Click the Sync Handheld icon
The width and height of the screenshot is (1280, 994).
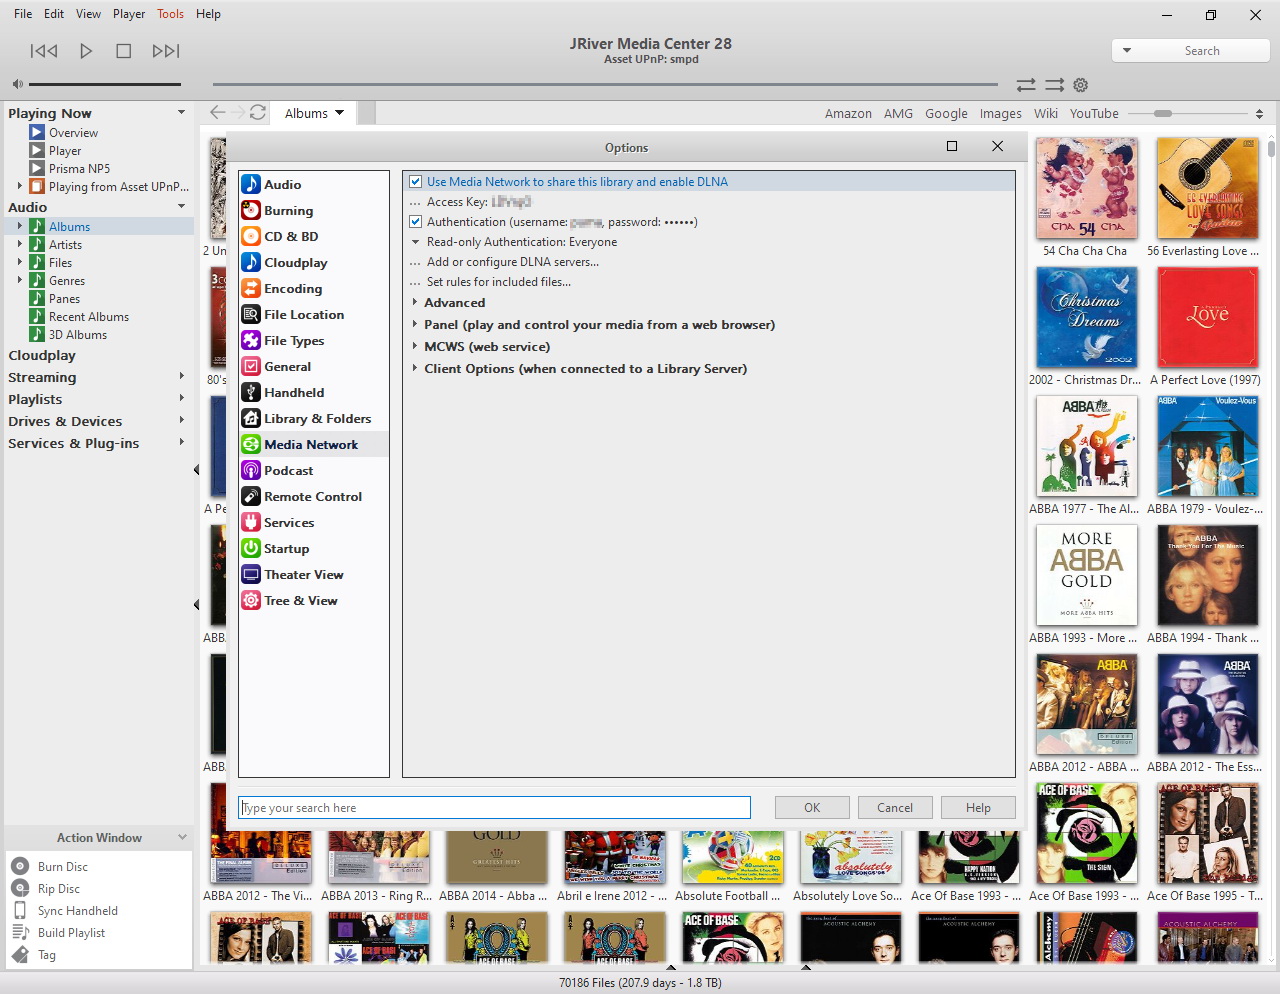(20, 910)
